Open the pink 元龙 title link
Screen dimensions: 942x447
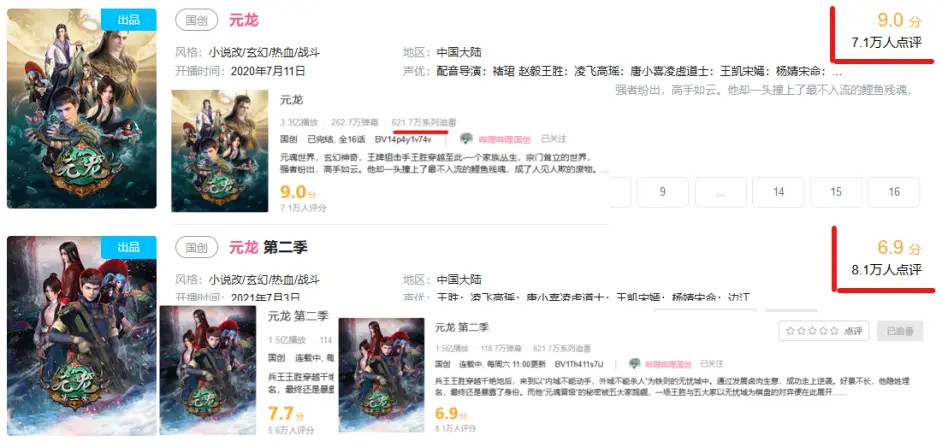[243, 20]
